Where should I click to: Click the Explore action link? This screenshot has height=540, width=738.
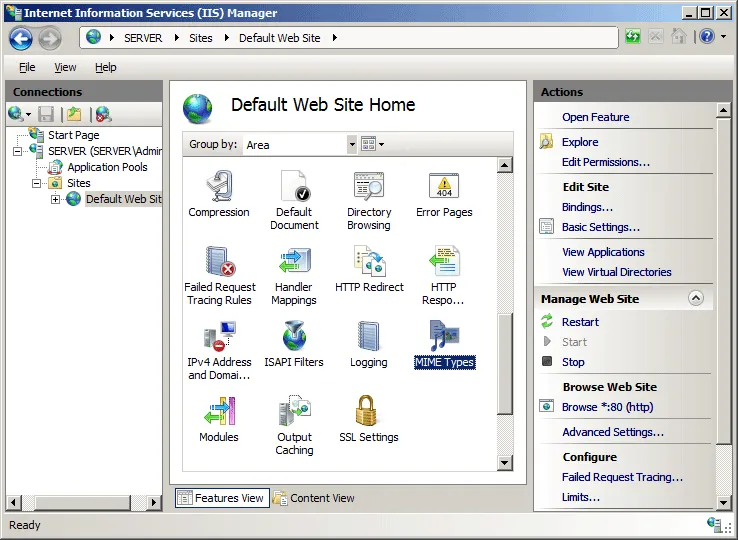pyautogui.click(x=580, y=142)
